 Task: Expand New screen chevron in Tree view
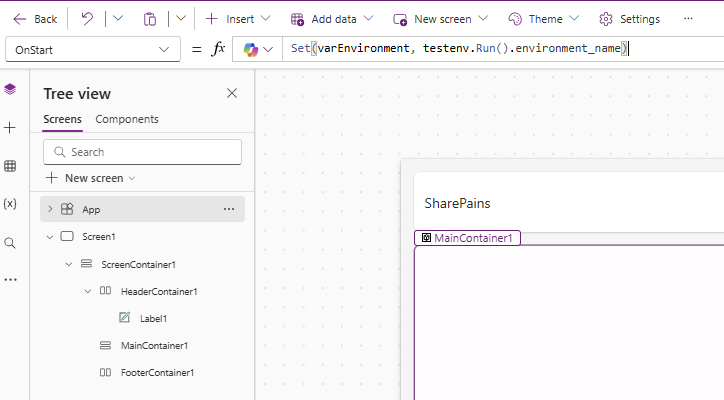click(132, 178)
